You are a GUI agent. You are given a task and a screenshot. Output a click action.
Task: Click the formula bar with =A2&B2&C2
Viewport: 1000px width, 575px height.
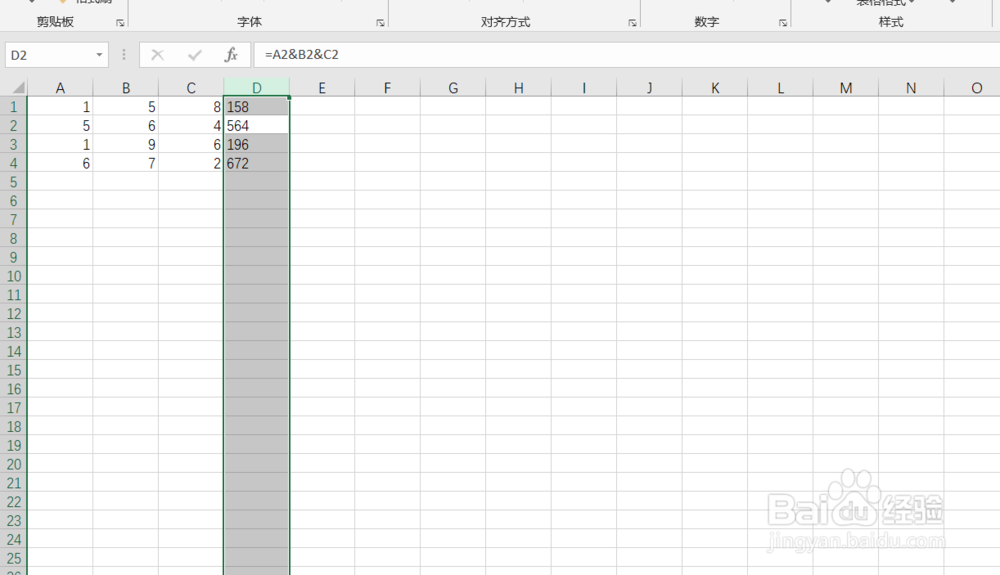(x=626, y=55)
